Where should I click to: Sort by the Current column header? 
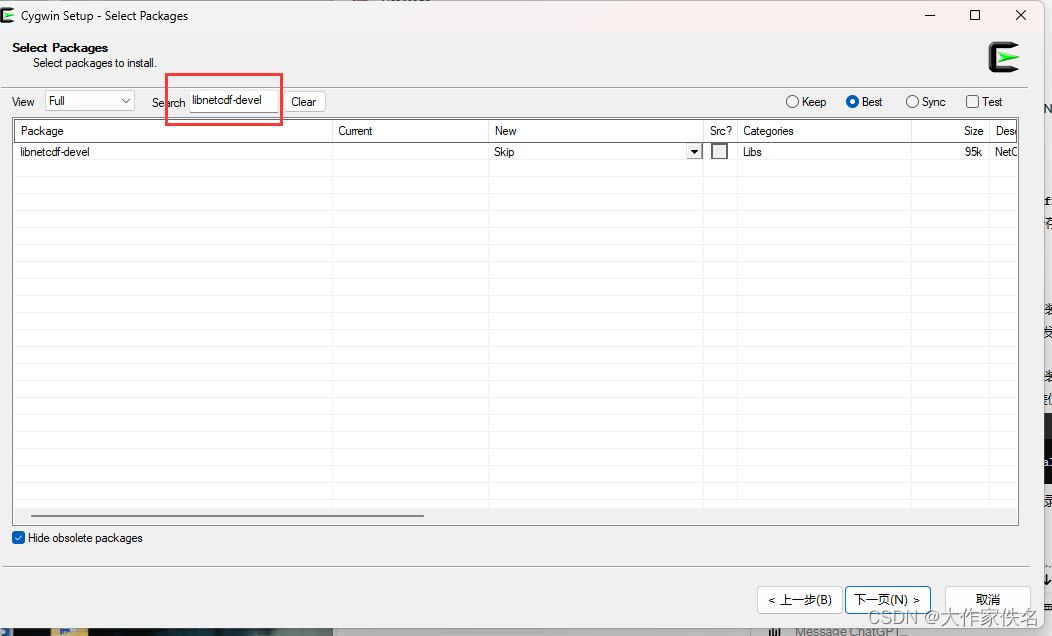click(x=411, y=131)
